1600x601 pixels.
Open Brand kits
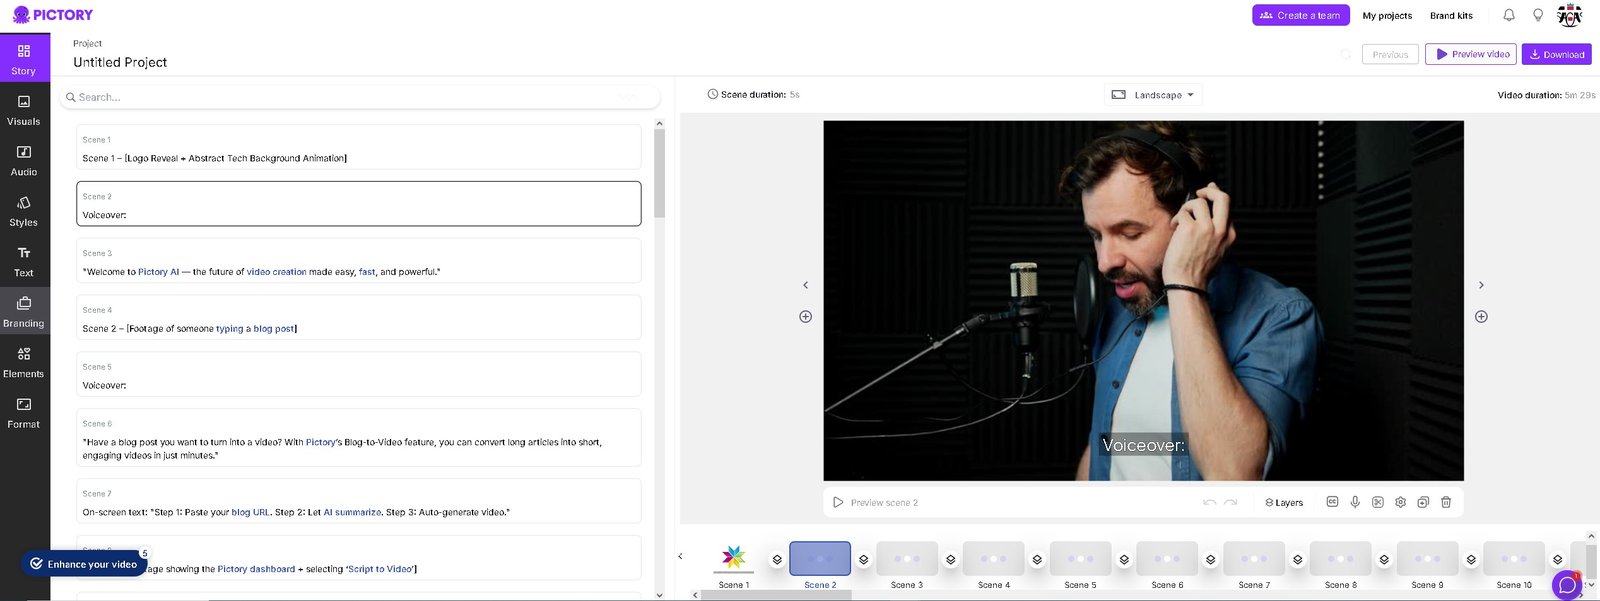(x=1451, y=16)
